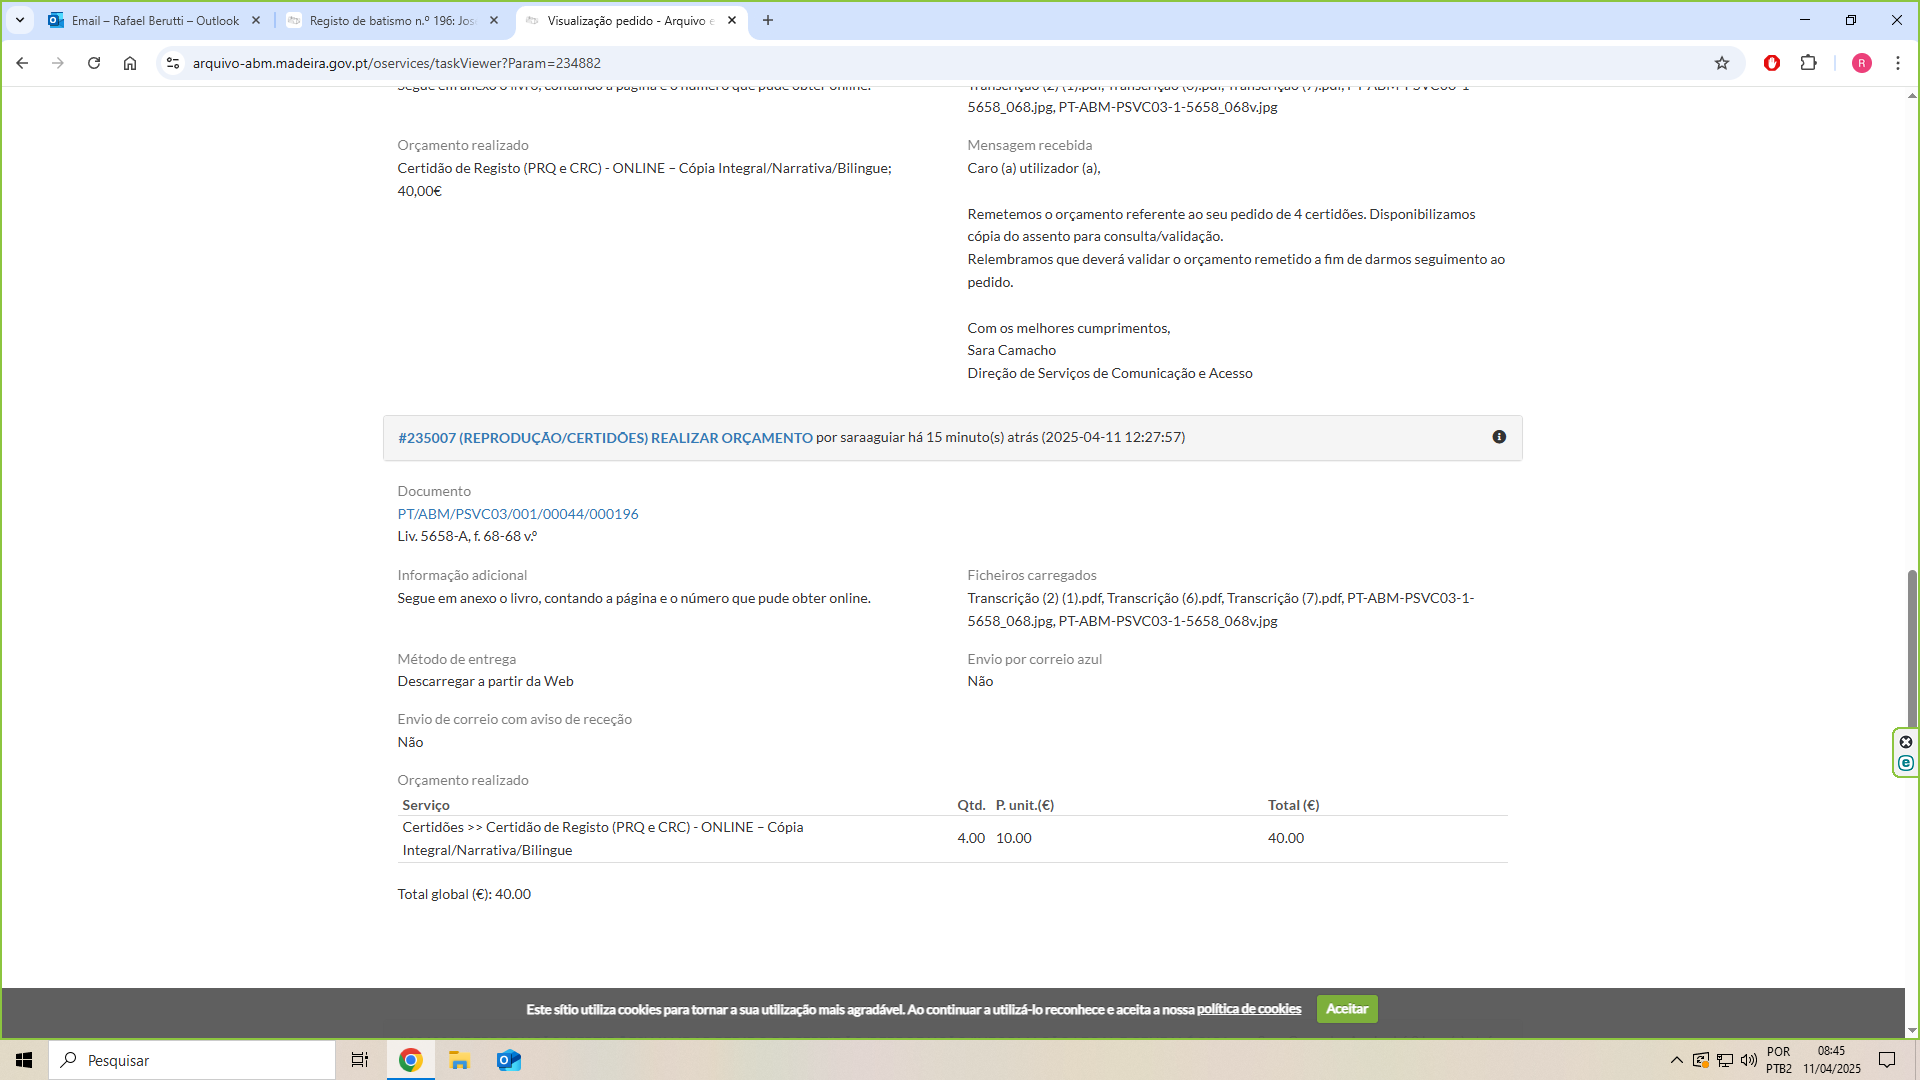Image resolution: width=1920 pixels, height=1080 pixels.
Task: Open Outlook from the Windows taskbar
Action: pos(509,1060)
